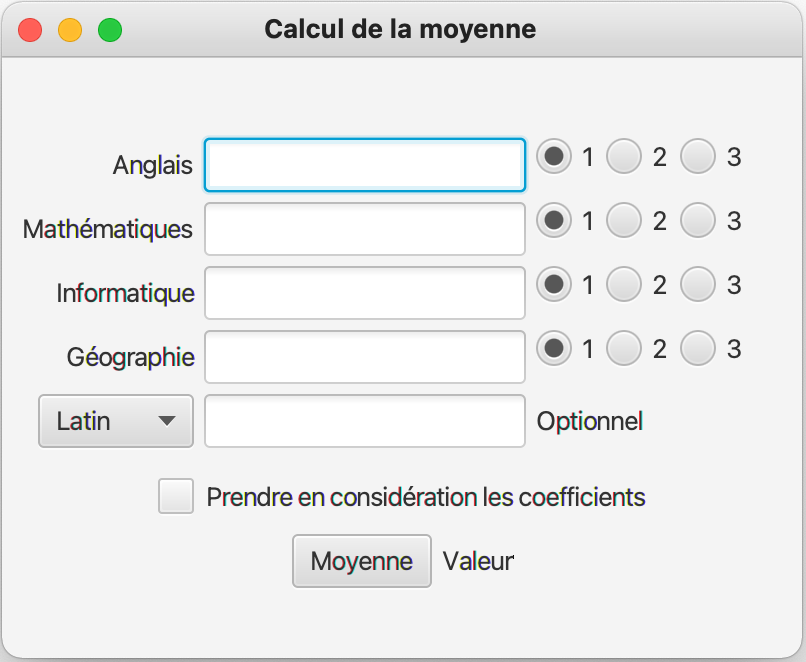Select coefficient 2 for Géographie
The image size is (806, 662).
[x=624, y=349]
